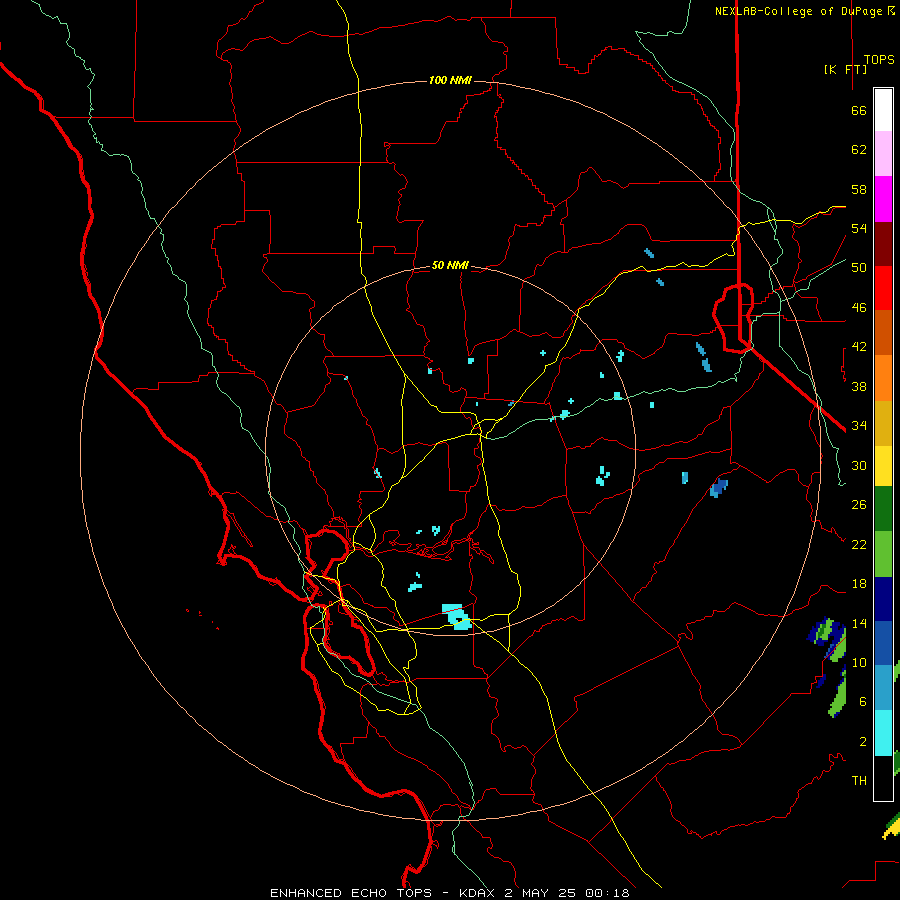This screenshot has width=900, height=900.
Task: Click the "TOPS" legend heading
Action: [x=879, y=60]
